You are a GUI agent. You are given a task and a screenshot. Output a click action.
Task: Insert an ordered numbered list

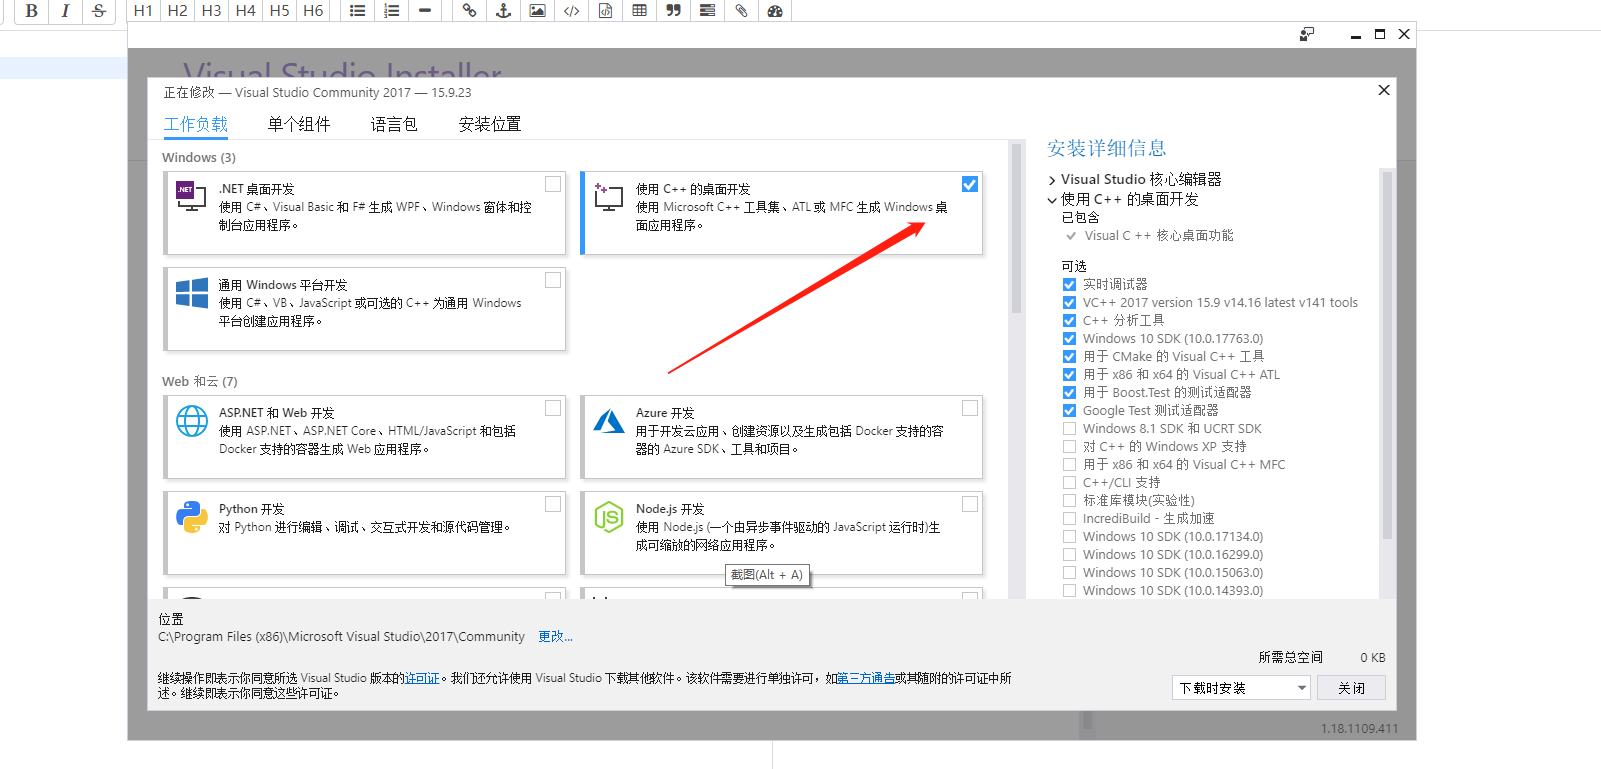[x=391, y=11]
